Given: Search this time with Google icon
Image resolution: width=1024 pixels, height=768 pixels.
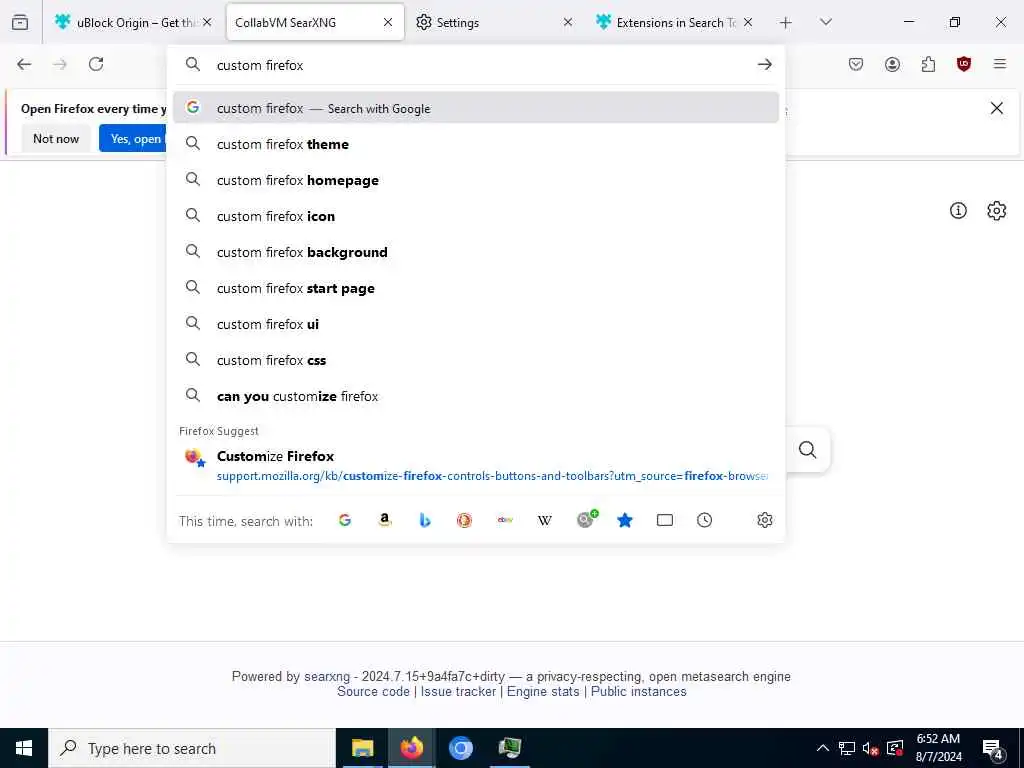Looking at the screenshot, I should point(345,520).
